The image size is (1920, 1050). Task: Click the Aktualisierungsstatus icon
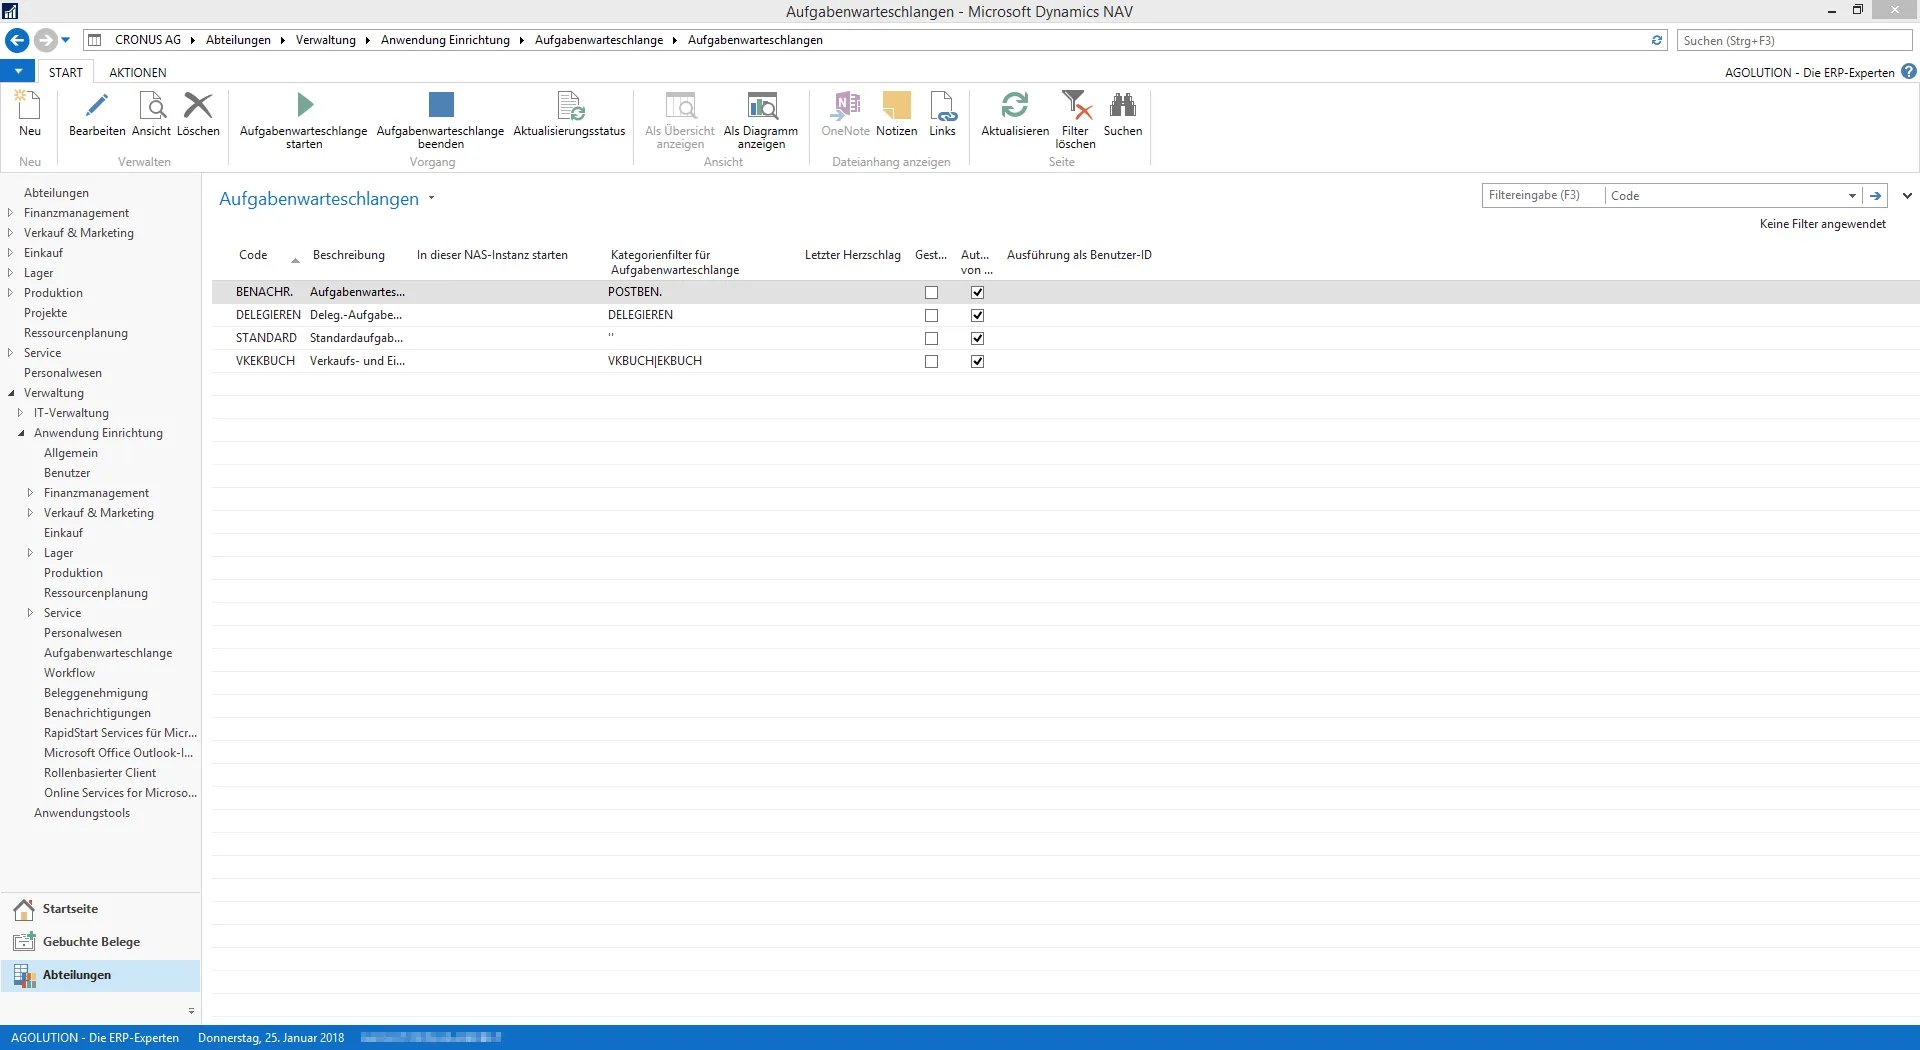point(569,105)
